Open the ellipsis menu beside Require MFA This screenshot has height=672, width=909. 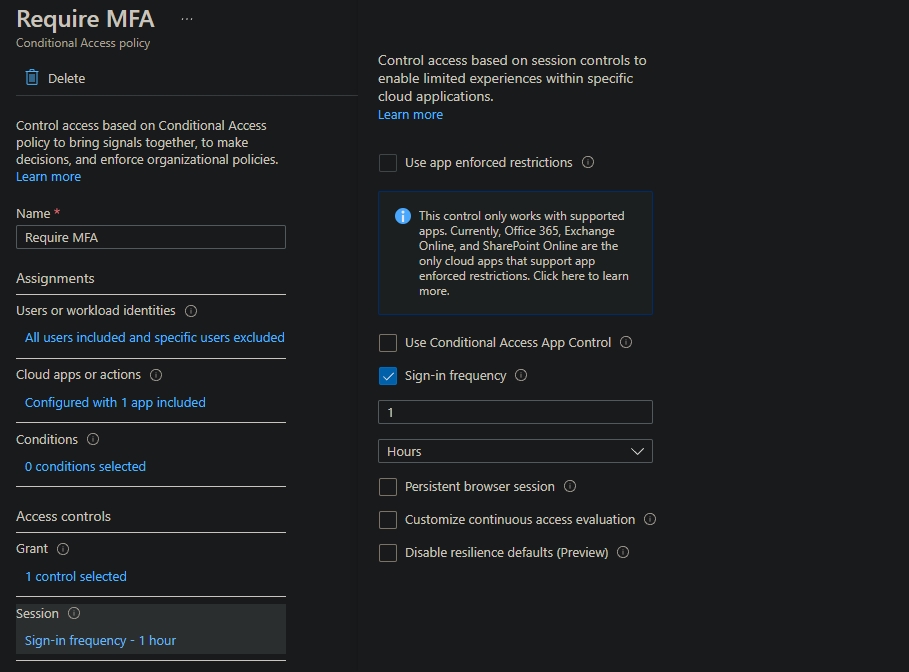pos(187,19)
